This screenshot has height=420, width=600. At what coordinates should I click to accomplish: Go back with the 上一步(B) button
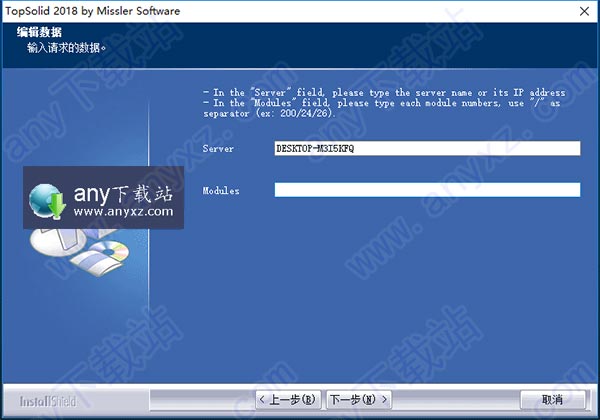(291, 400)
